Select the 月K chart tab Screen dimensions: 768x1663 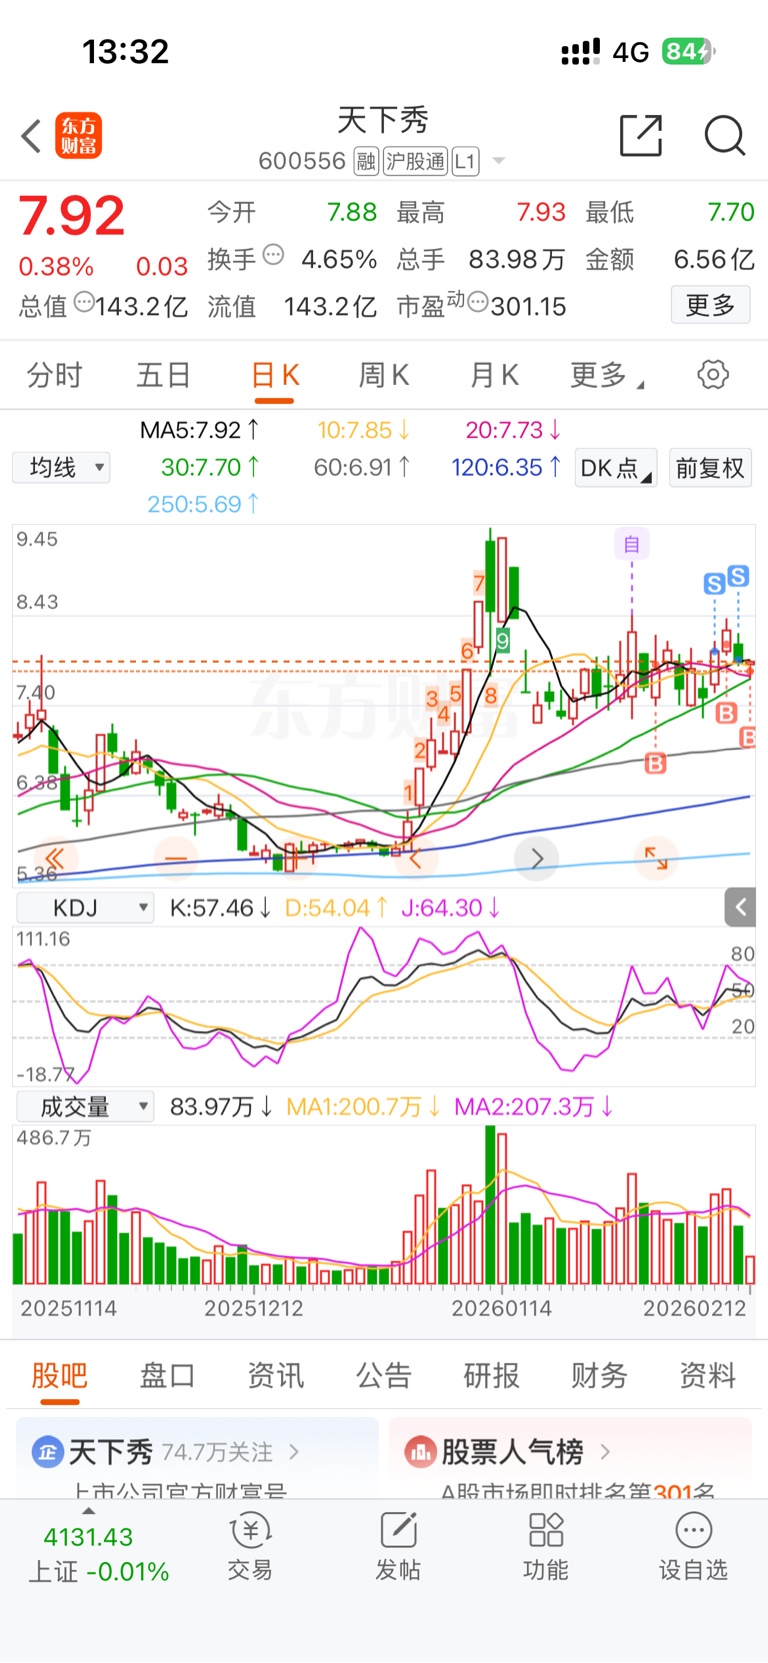494,375
